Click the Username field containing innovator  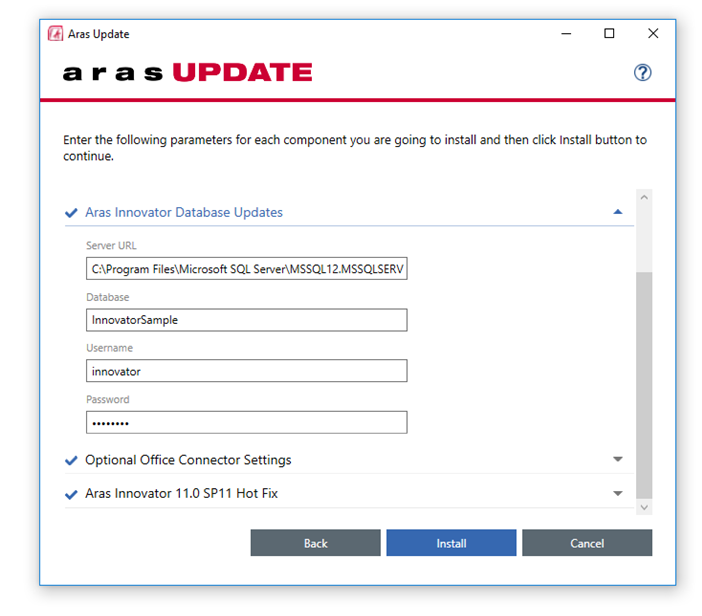click(x=246, y=371)
